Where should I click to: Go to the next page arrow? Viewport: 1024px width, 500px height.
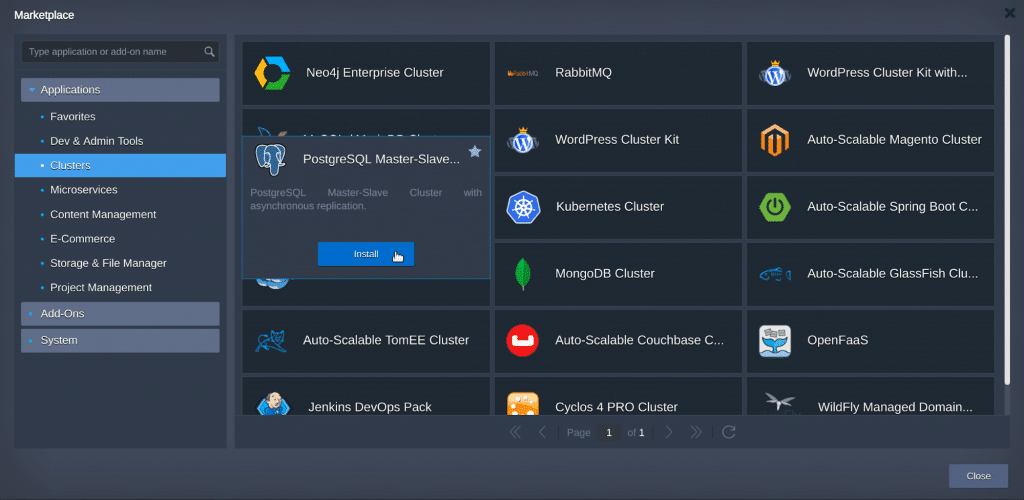pos(669,432)
